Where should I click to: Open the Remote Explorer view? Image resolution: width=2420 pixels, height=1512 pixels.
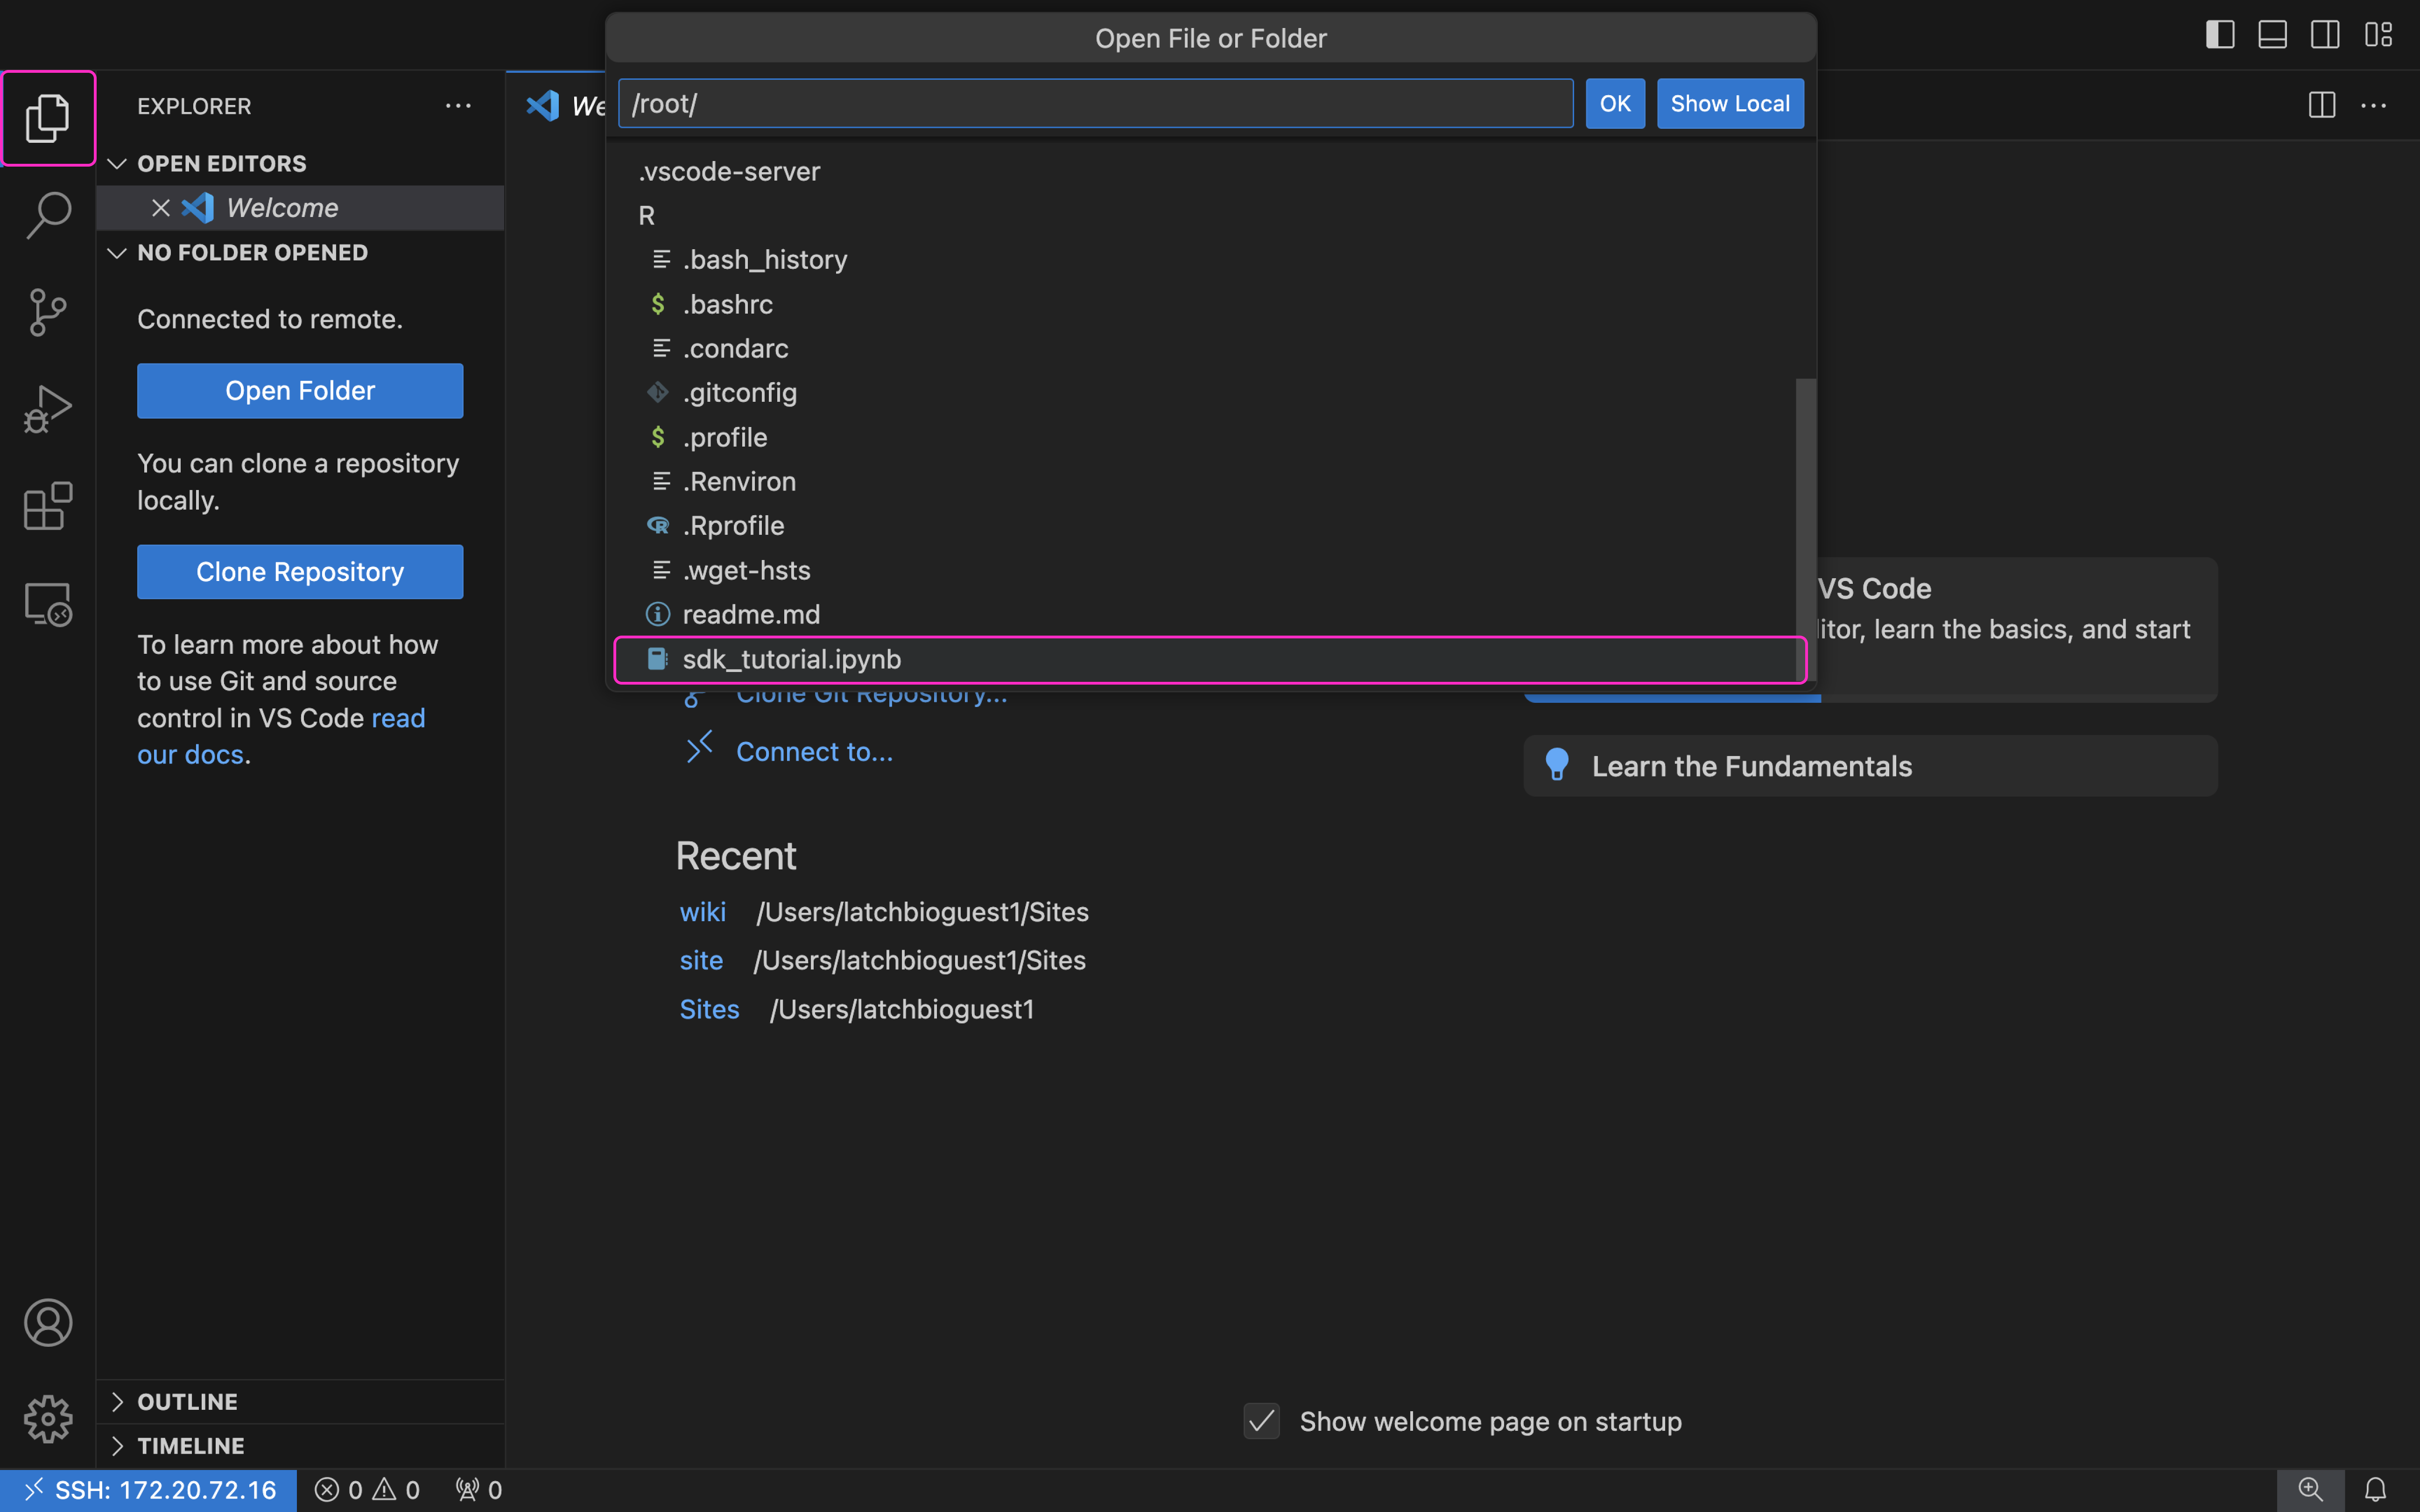click(x=48, y=604)
